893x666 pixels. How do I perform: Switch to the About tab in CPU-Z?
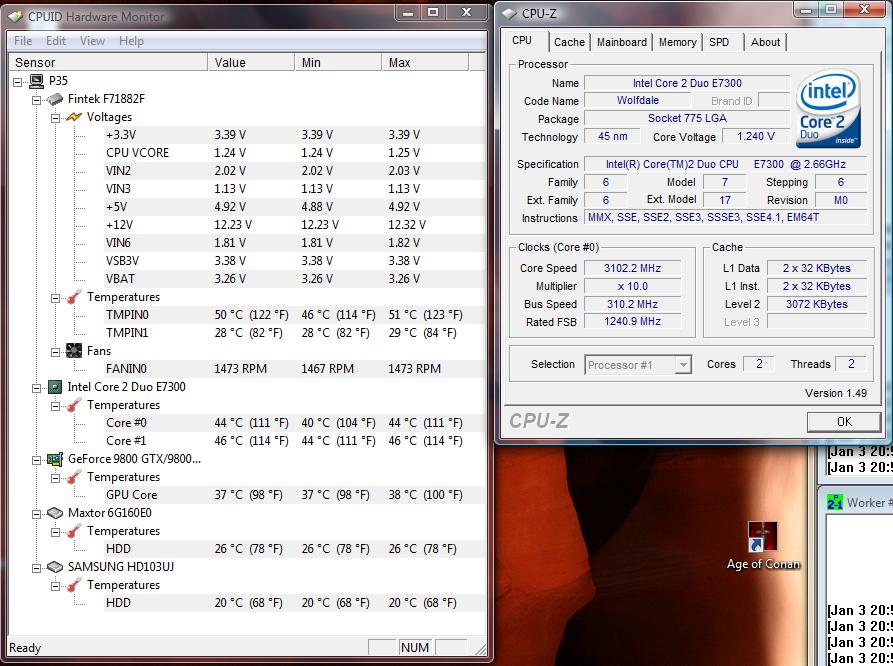click(x=765, y=42)
